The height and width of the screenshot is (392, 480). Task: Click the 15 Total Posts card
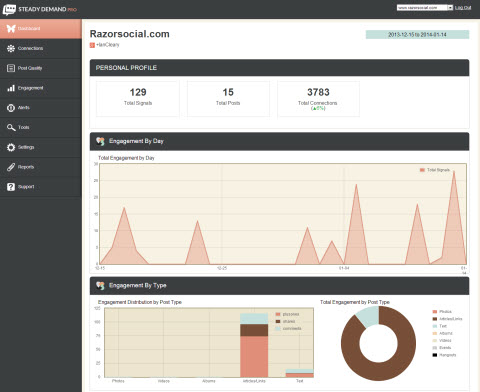228,99
